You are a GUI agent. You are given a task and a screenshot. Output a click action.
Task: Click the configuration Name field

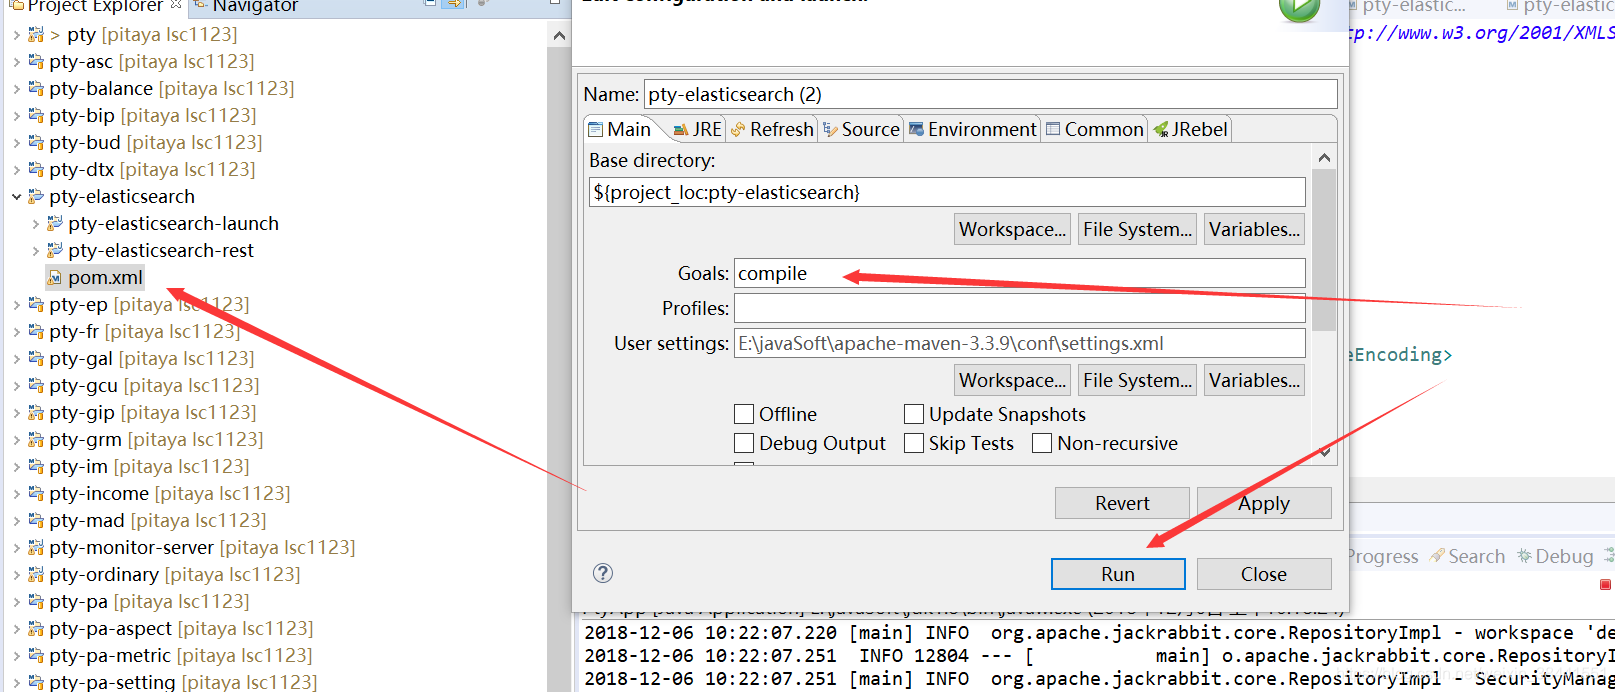991,94
